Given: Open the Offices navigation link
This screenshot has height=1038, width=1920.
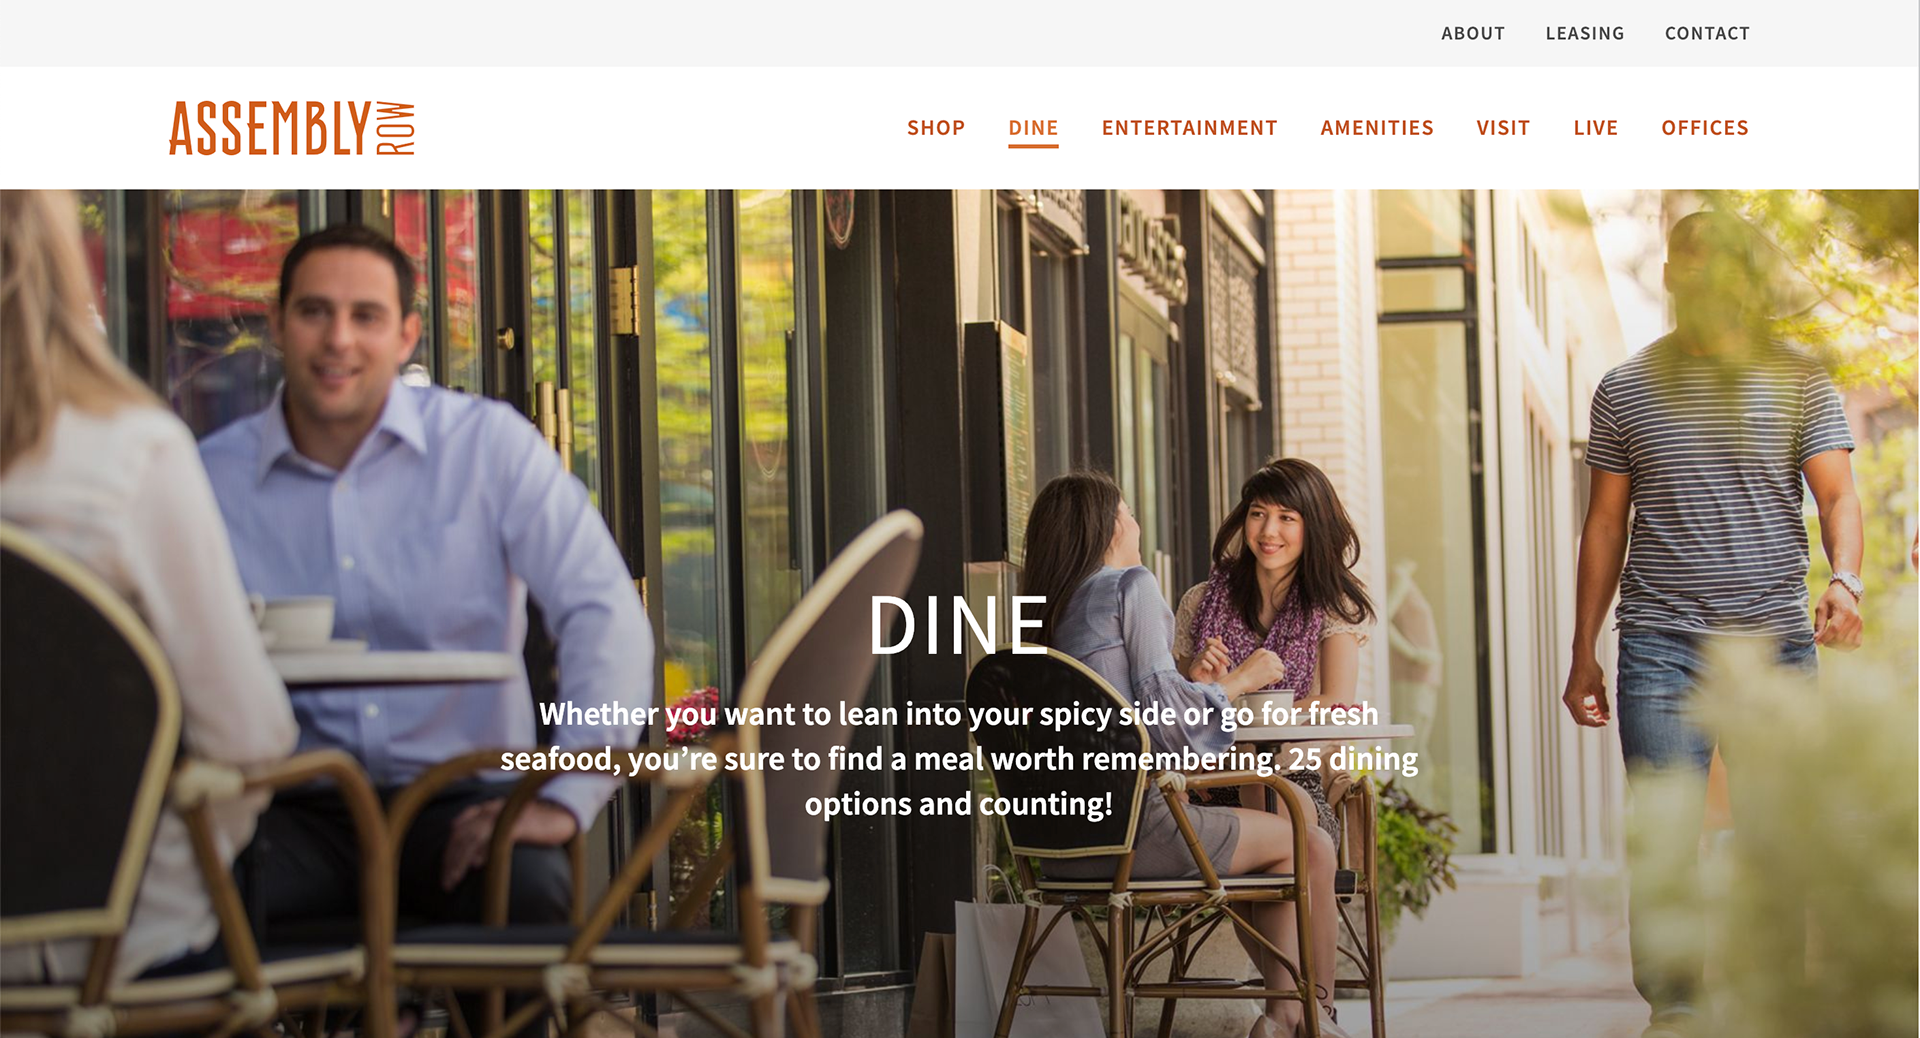Looking at the screenshot, I should coord(1705,128).
